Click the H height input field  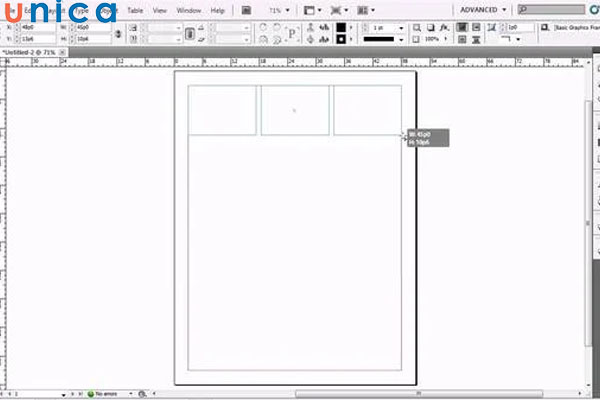(93, 39)
